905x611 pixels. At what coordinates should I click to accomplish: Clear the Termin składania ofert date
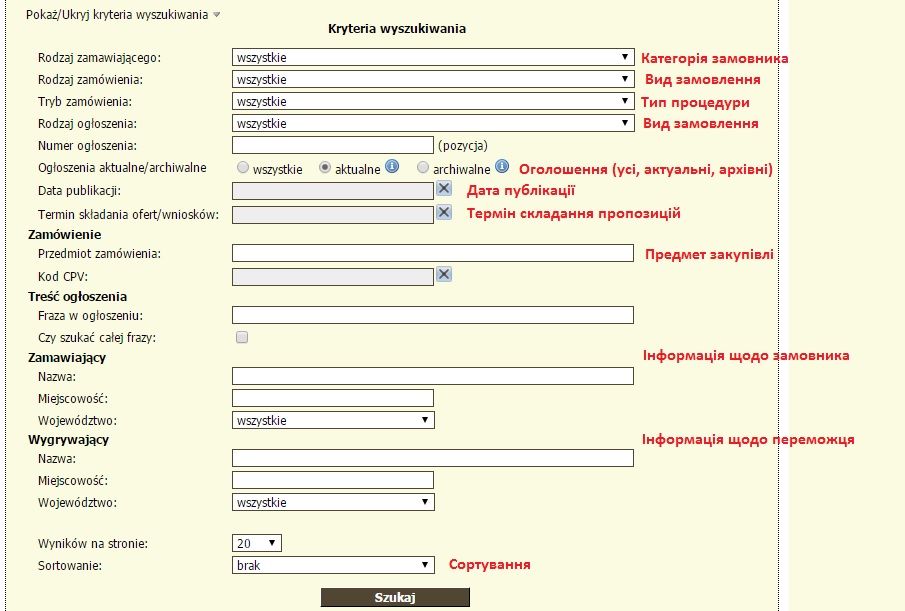[x=444, y=213]
